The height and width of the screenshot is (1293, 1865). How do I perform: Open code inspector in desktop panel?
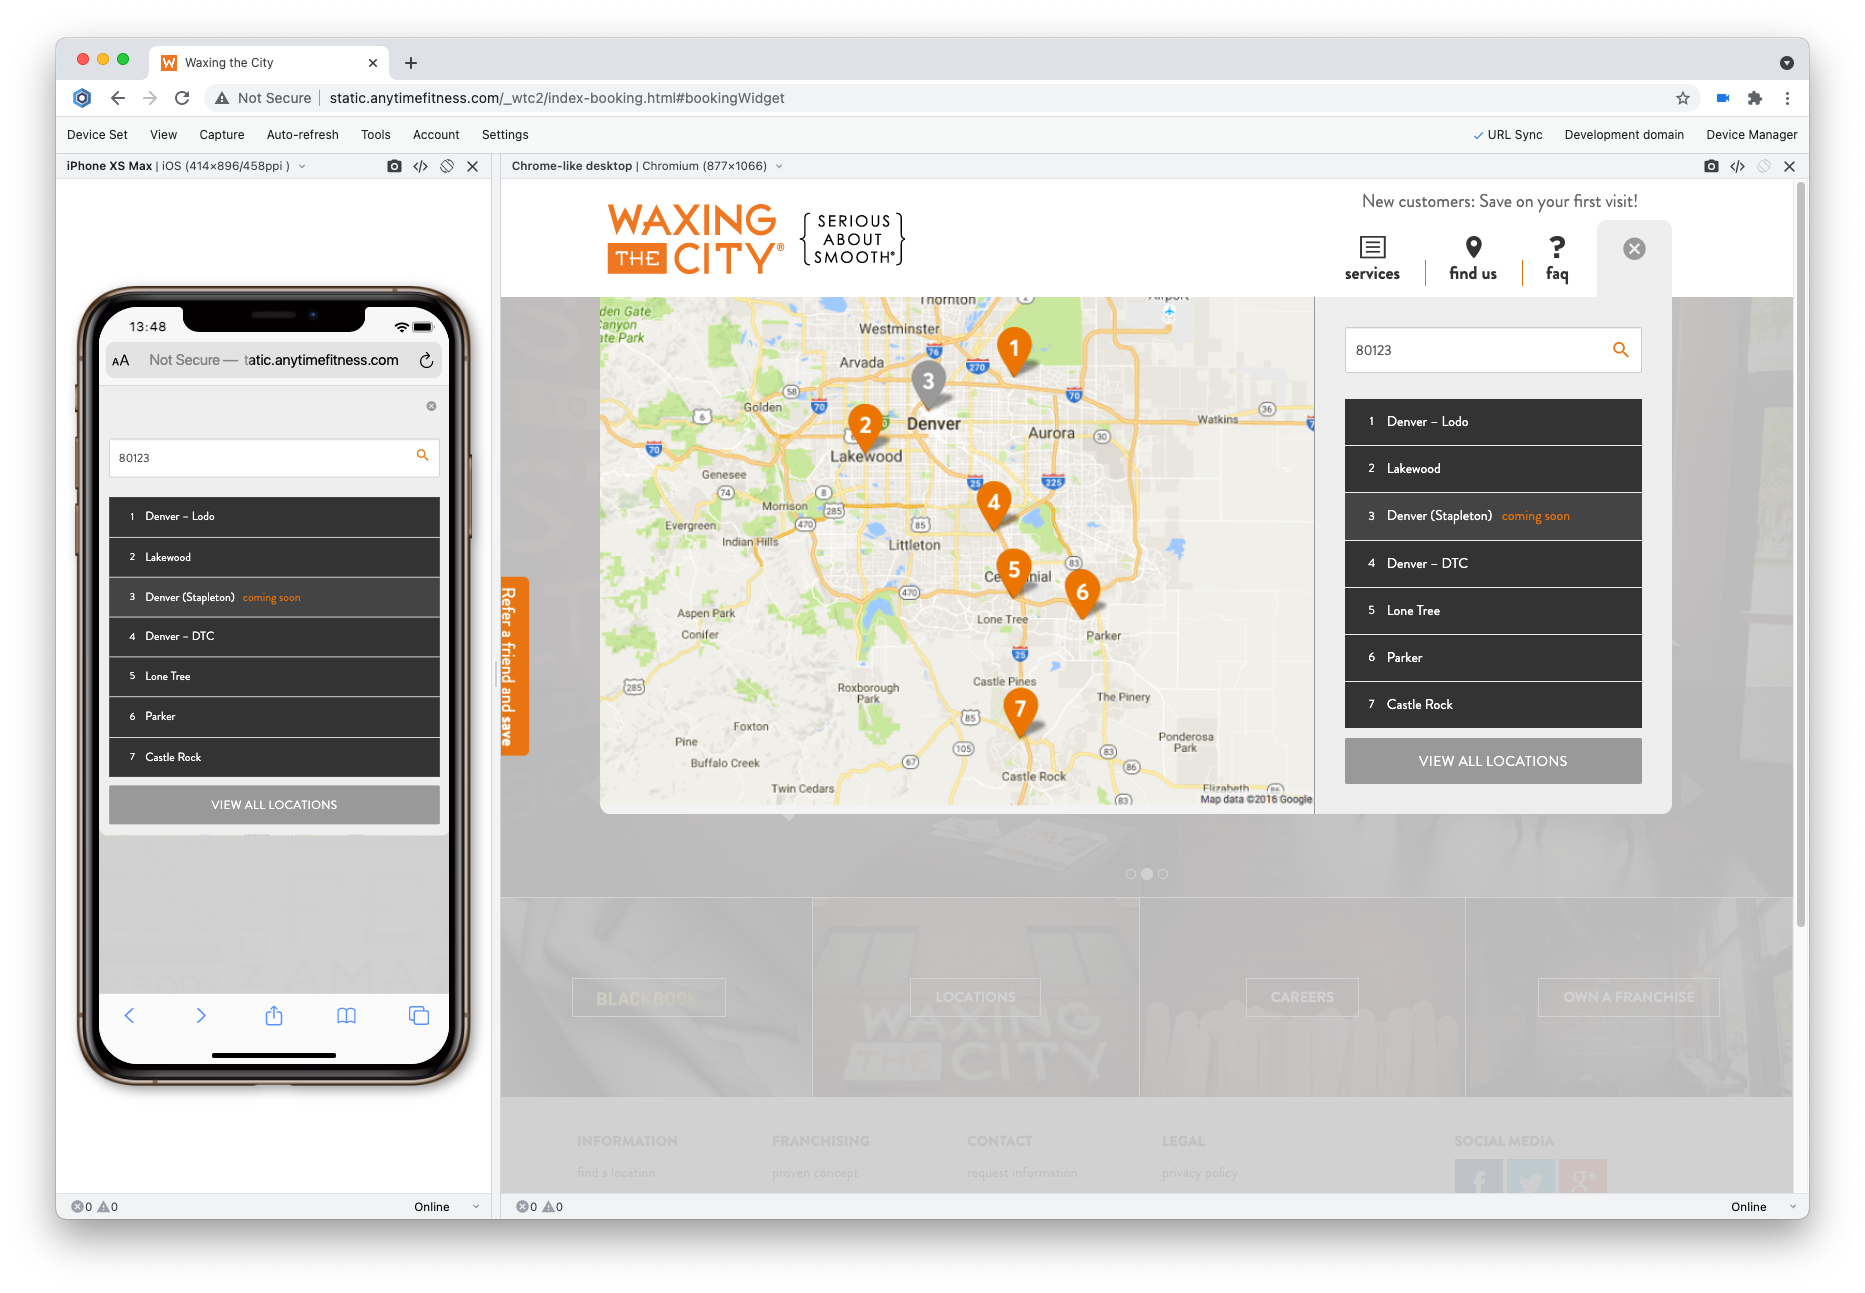[1738, 166]
